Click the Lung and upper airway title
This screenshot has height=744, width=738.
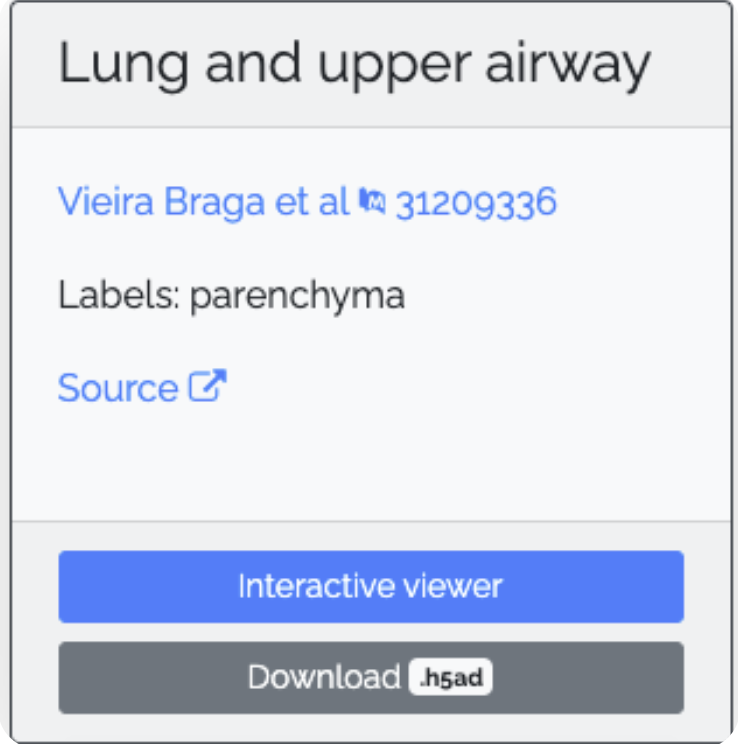(x=354, y=65)
